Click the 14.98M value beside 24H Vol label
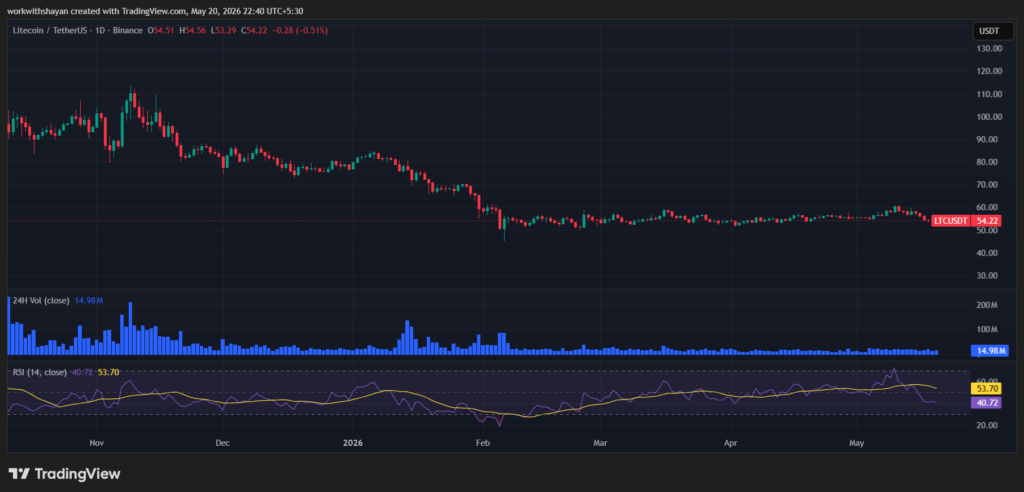 point(89,301)
